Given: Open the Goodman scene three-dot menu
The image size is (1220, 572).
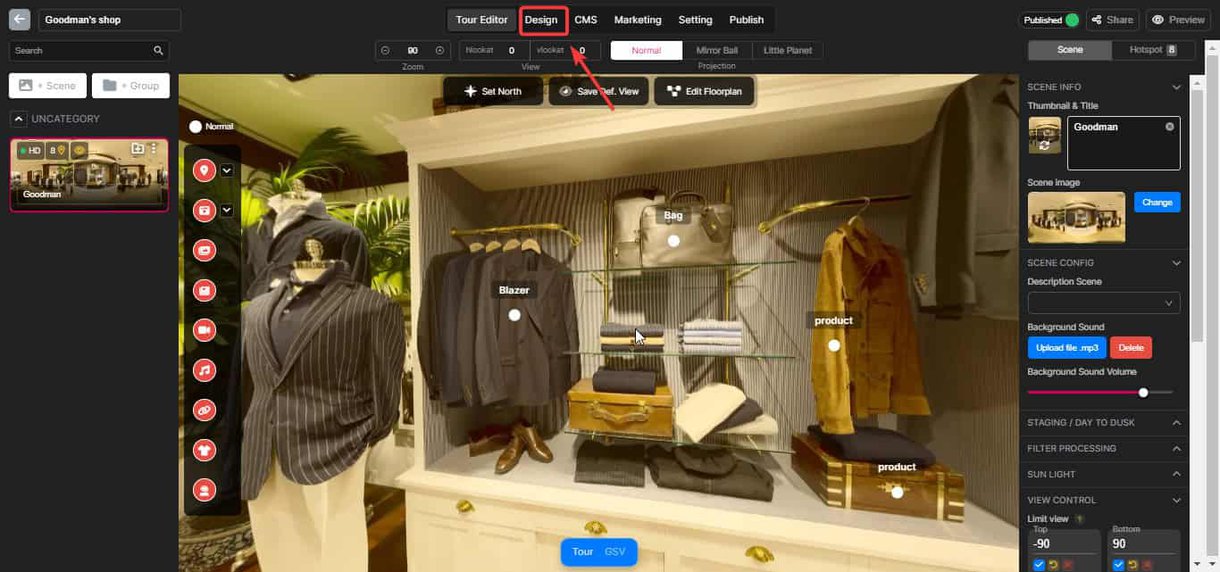Looking at the screenshot, I should pos(154,149).
